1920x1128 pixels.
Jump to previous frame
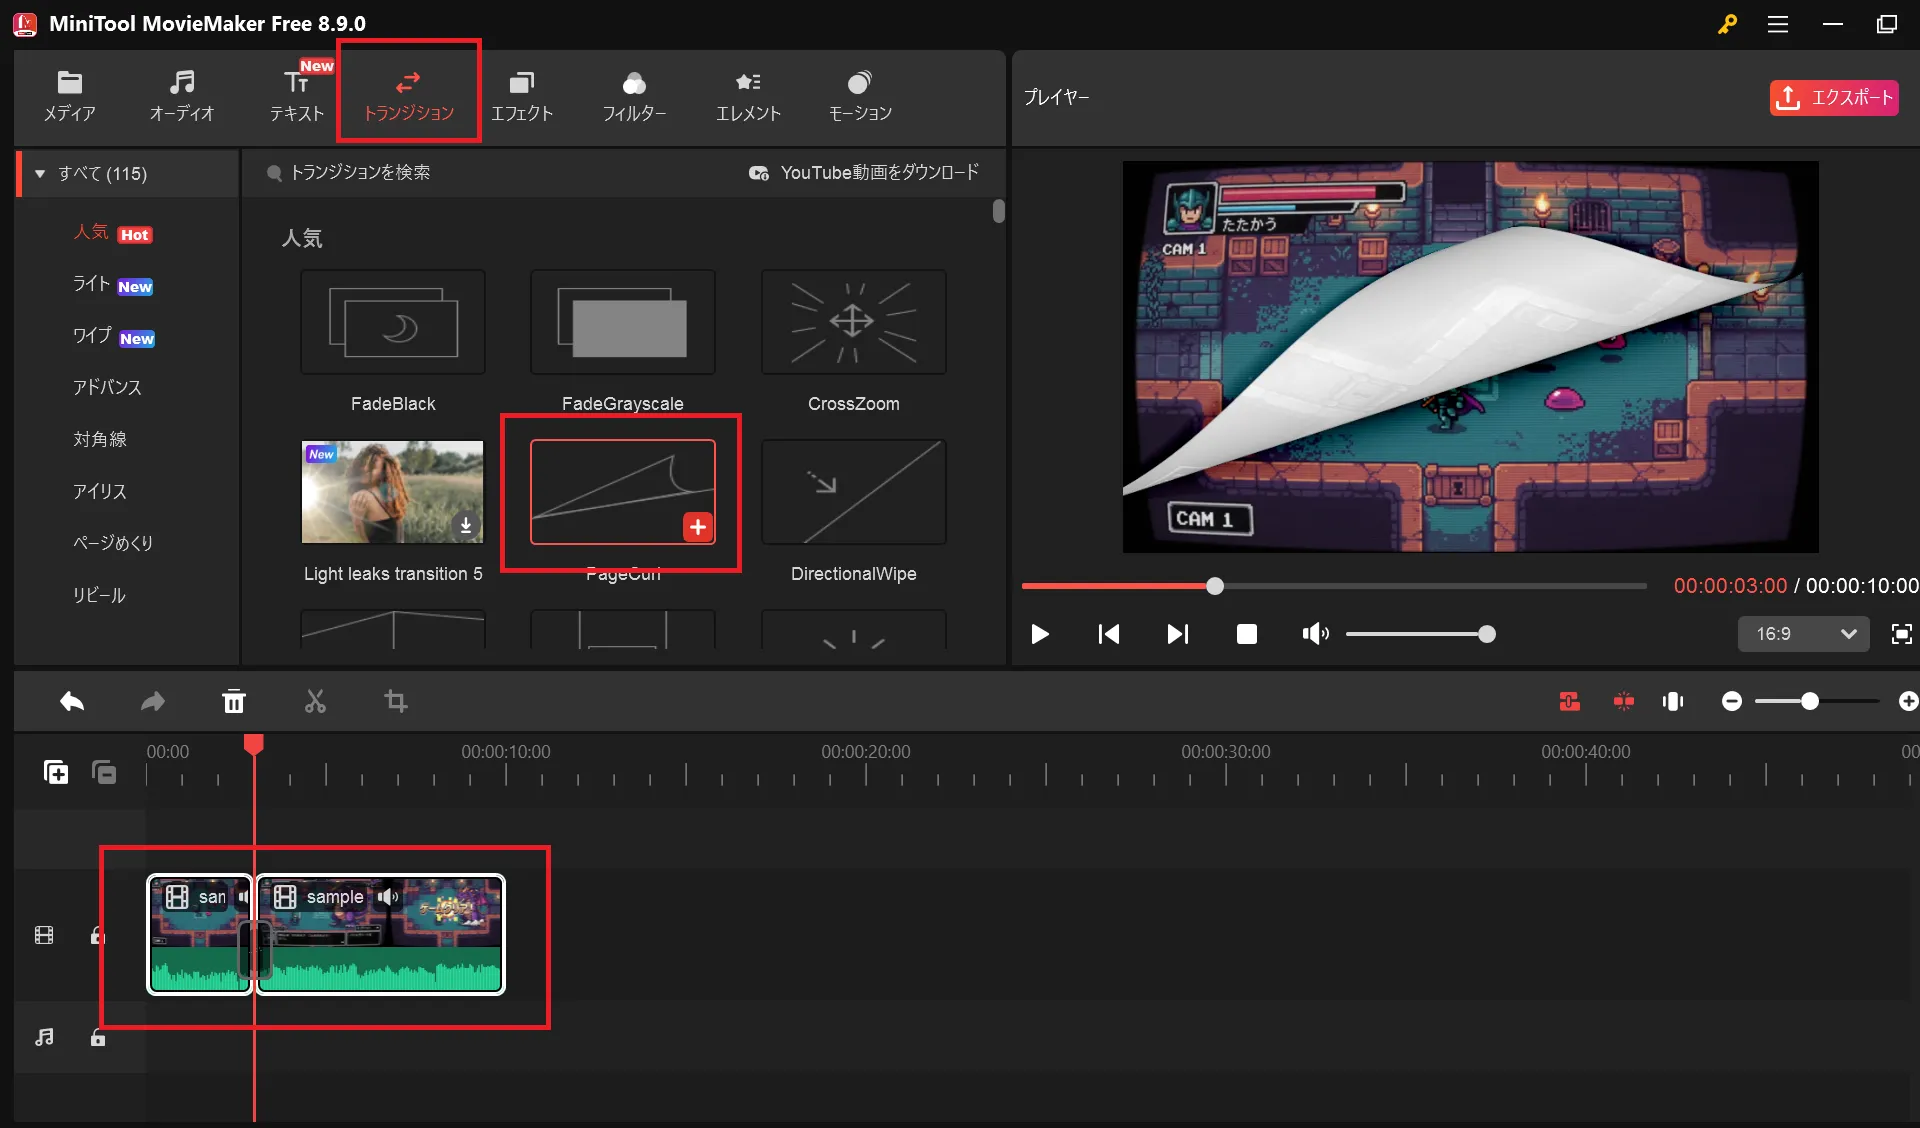pos(1109,634)
